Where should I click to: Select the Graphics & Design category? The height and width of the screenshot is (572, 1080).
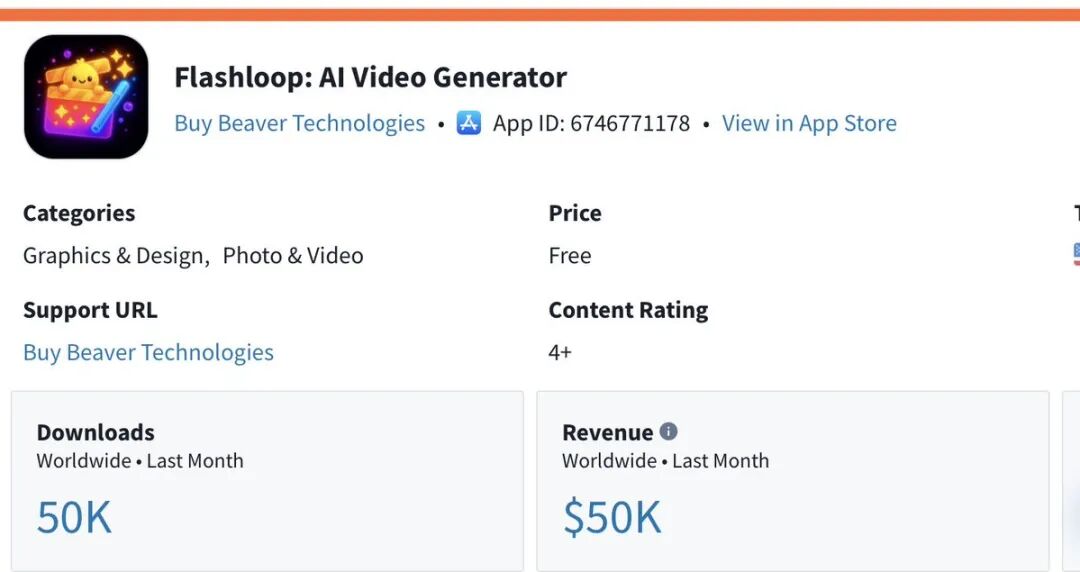[x=115, y=255]
